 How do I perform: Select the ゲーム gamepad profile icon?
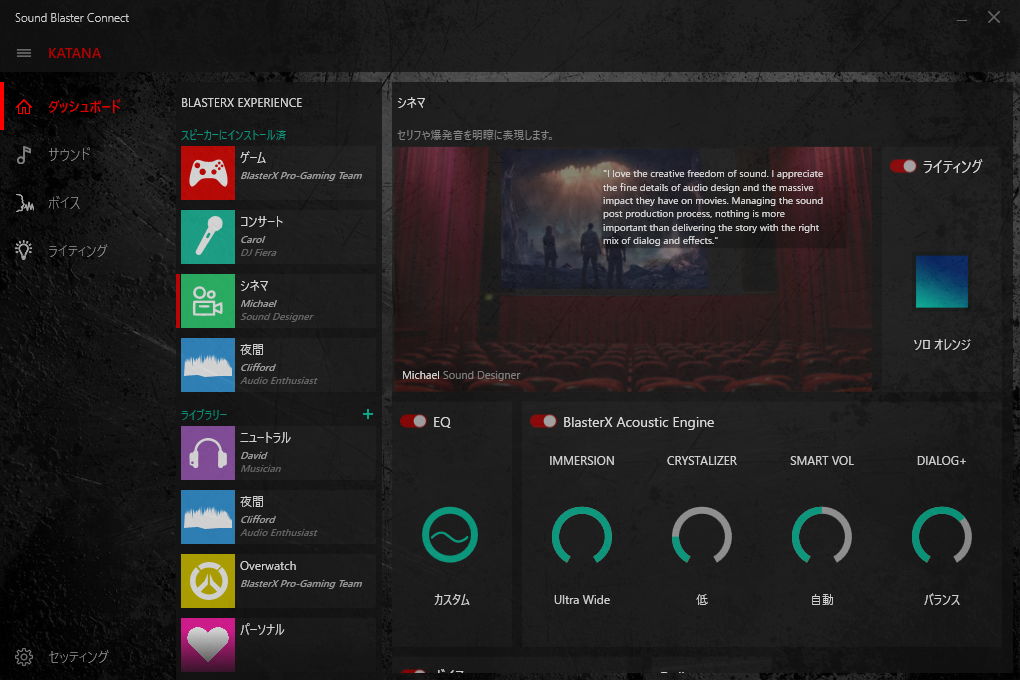pyautogui.click(x=208, y=173)
